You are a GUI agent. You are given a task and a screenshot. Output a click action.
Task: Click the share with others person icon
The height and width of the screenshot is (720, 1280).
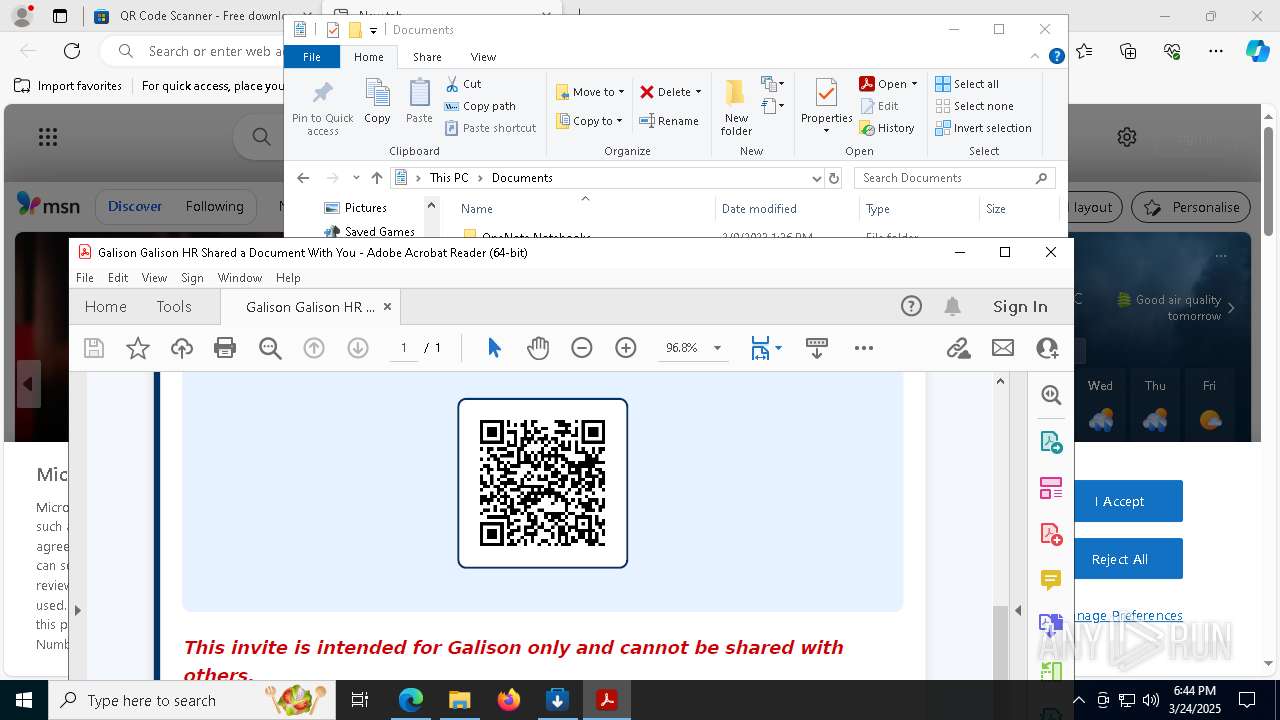click(x=1047, y=348)
